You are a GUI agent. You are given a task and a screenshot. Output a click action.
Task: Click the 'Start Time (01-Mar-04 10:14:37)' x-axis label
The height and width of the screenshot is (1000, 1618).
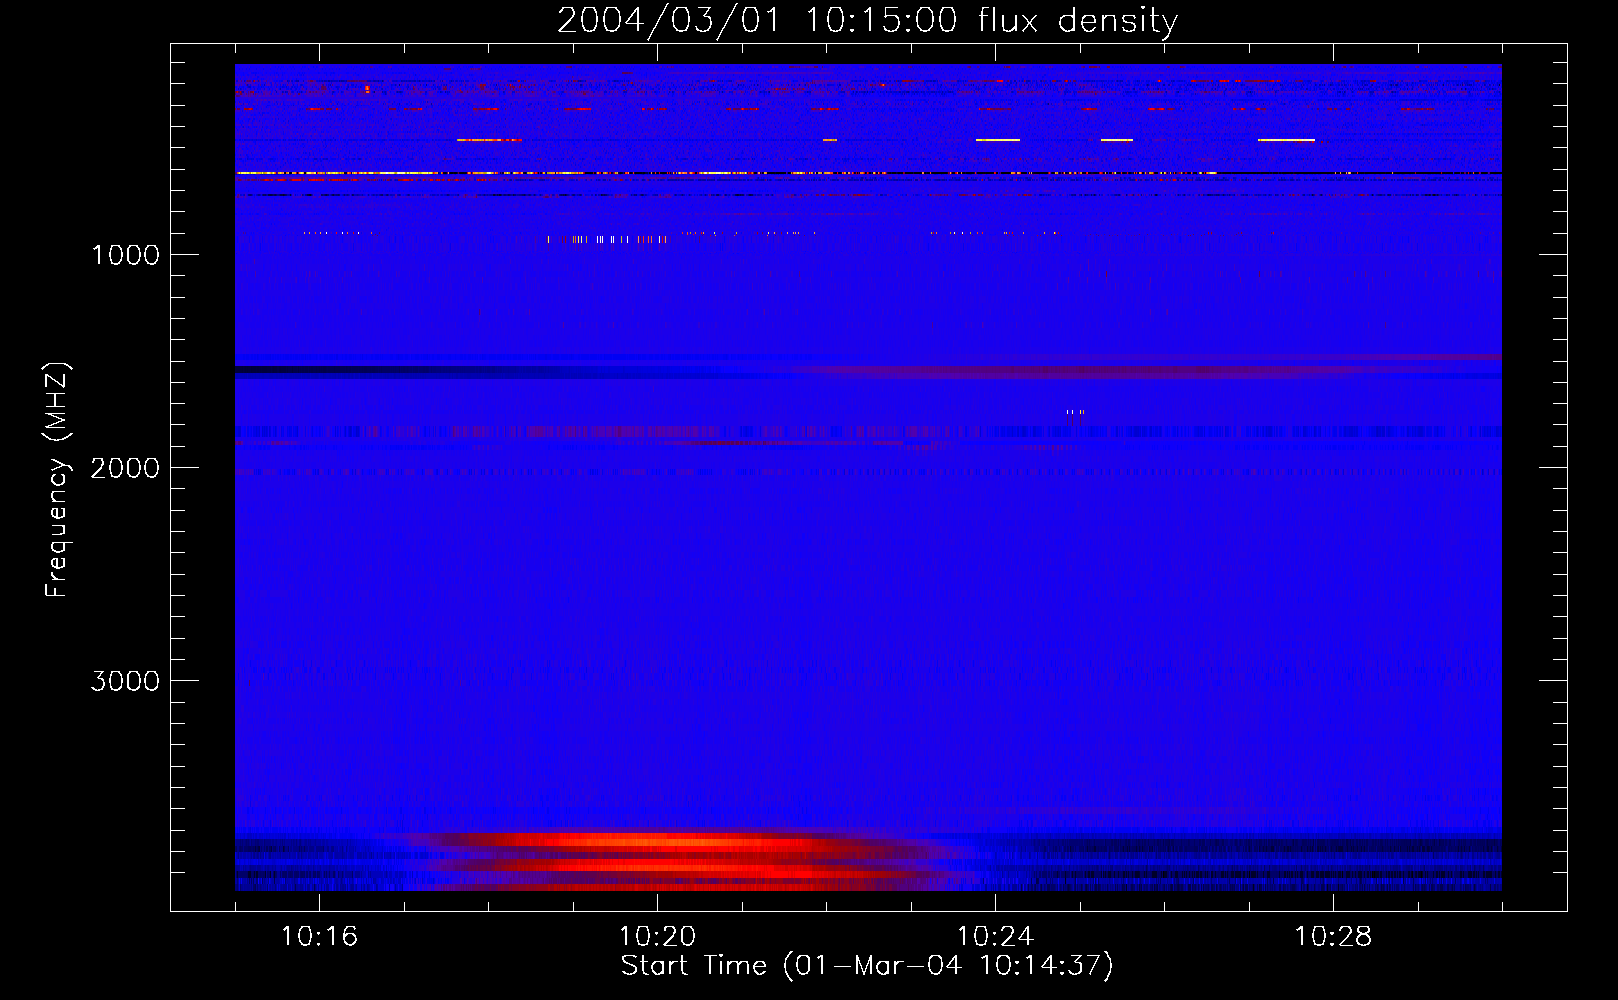(867, 966)
